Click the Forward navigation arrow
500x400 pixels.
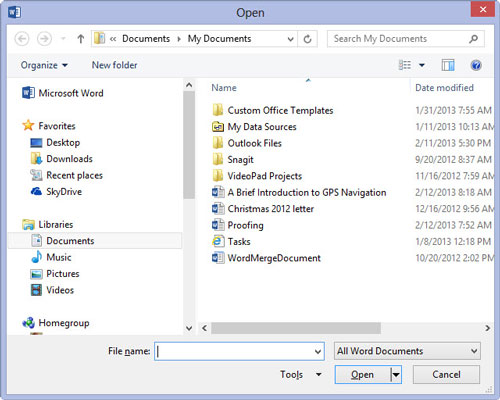[x=44, y=39]
